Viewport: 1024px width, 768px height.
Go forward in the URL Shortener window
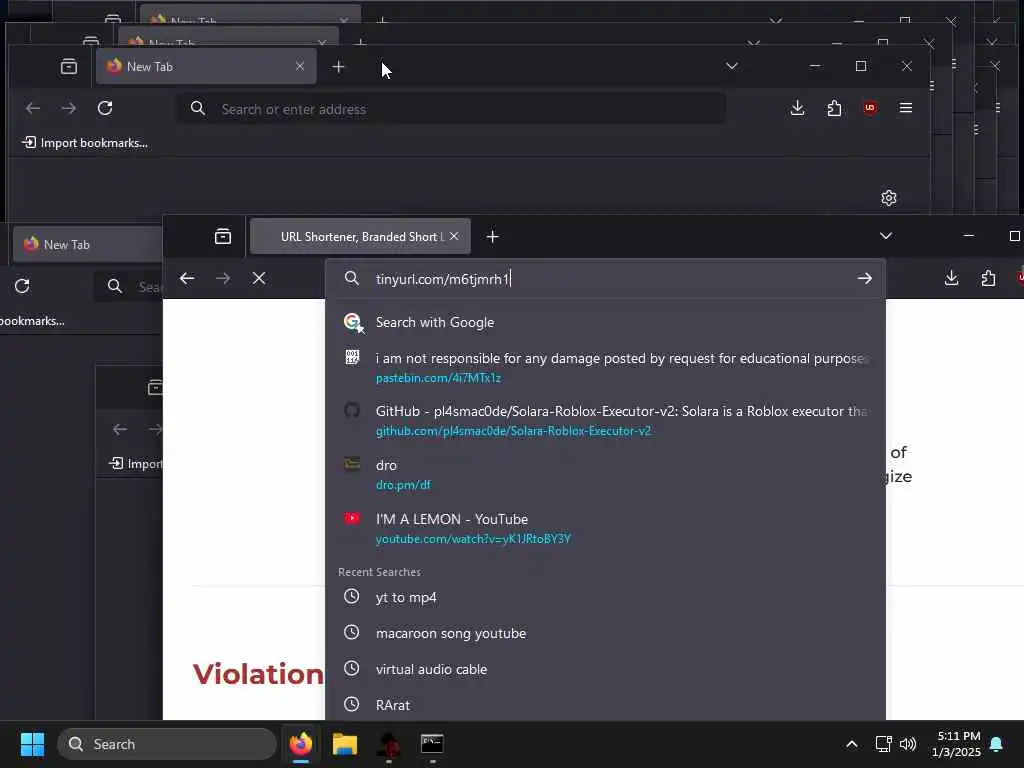[223, 279]
